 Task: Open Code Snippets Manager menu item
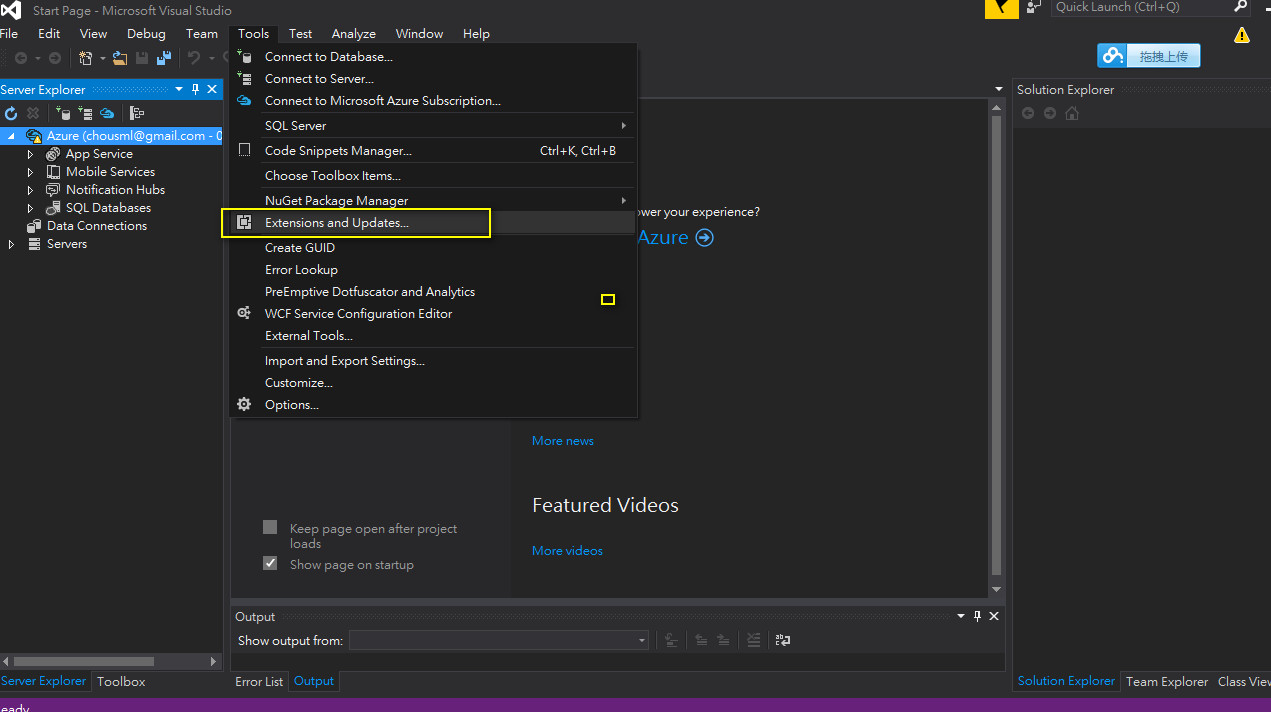click(x=433, y=150)
